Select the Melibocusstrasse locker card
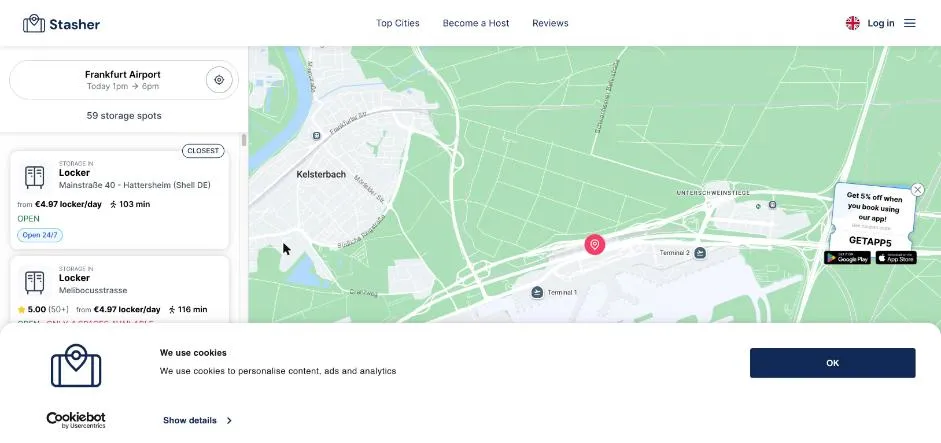This screenshot has height=443, width=941. [x=119, y=290]
